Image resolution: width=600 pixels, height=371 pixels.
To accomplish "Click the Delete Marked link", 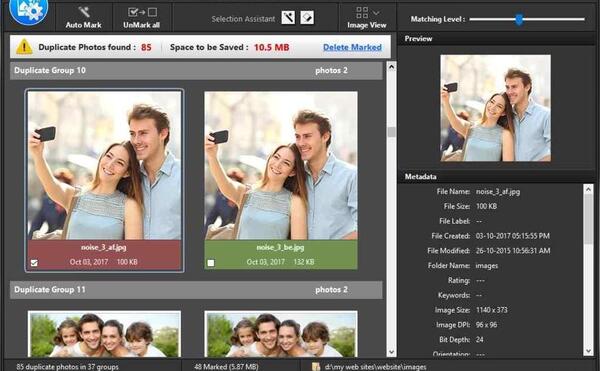I will 352,47.
